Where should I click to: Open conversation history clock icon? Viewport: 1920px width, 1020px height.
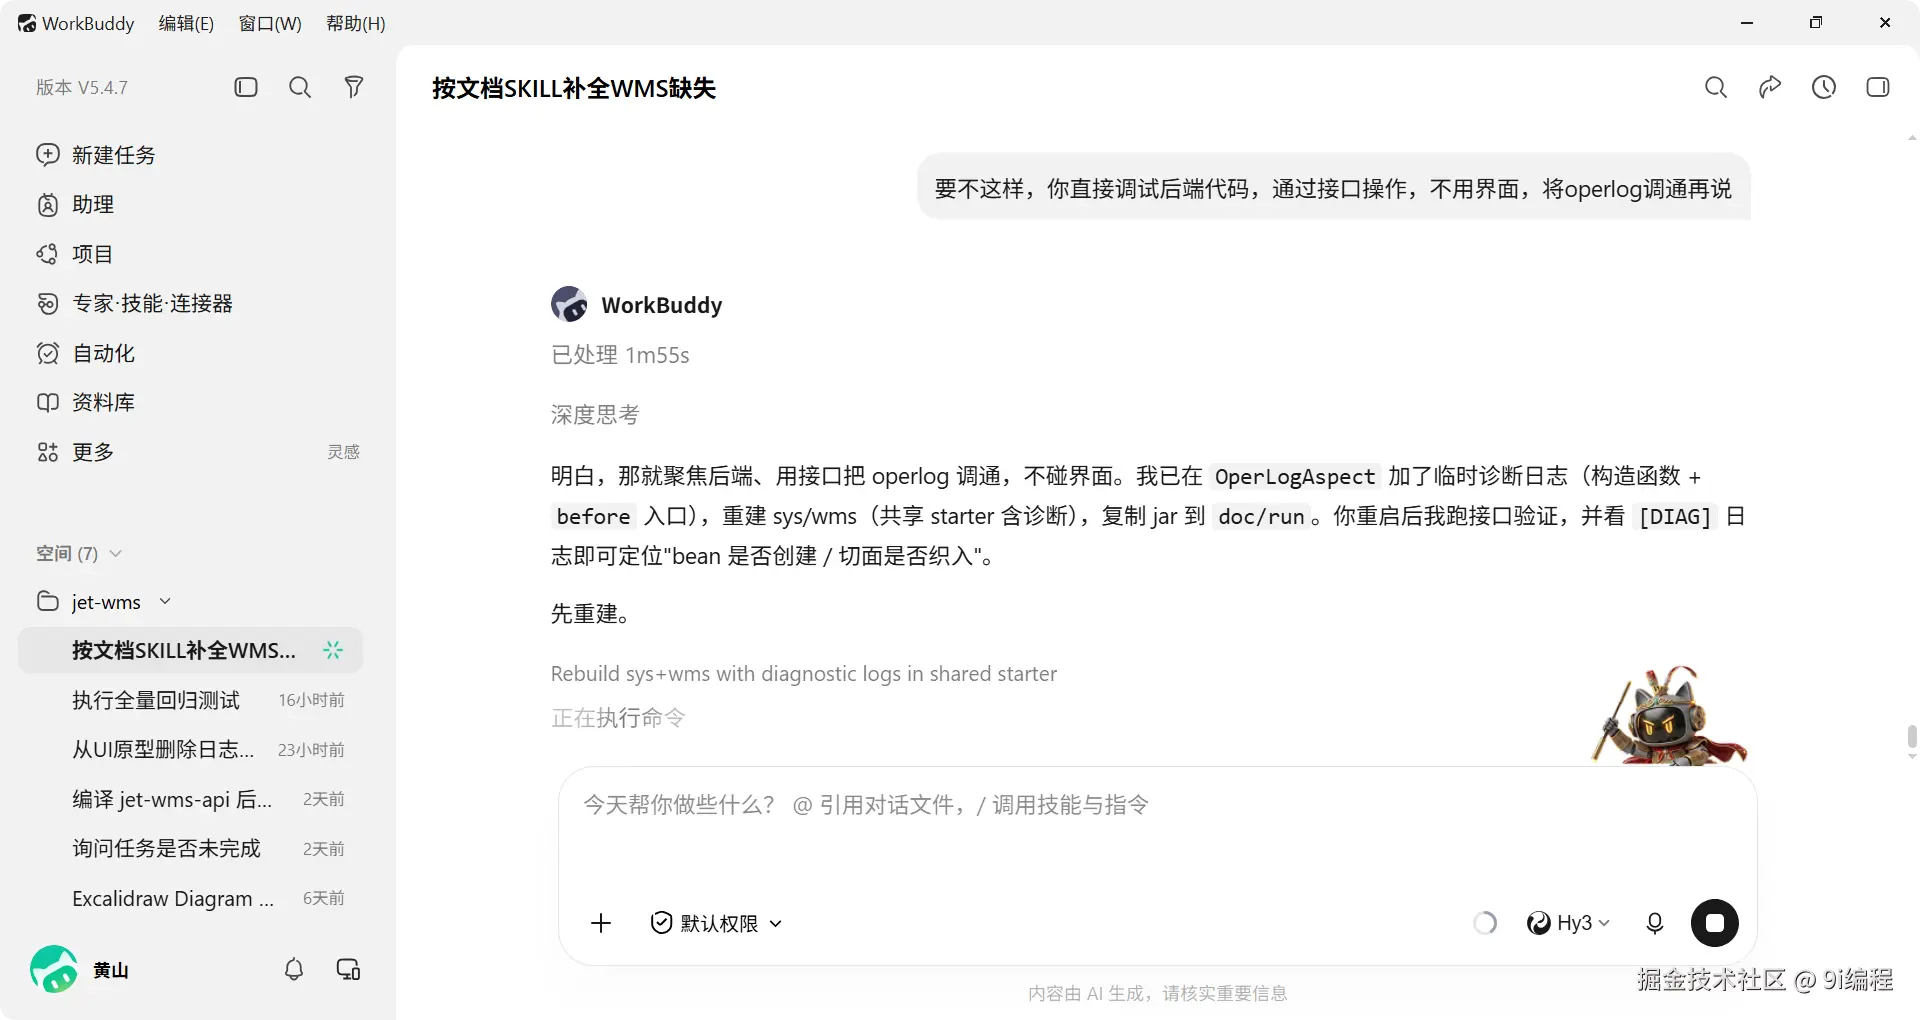tap(1824, 87)
